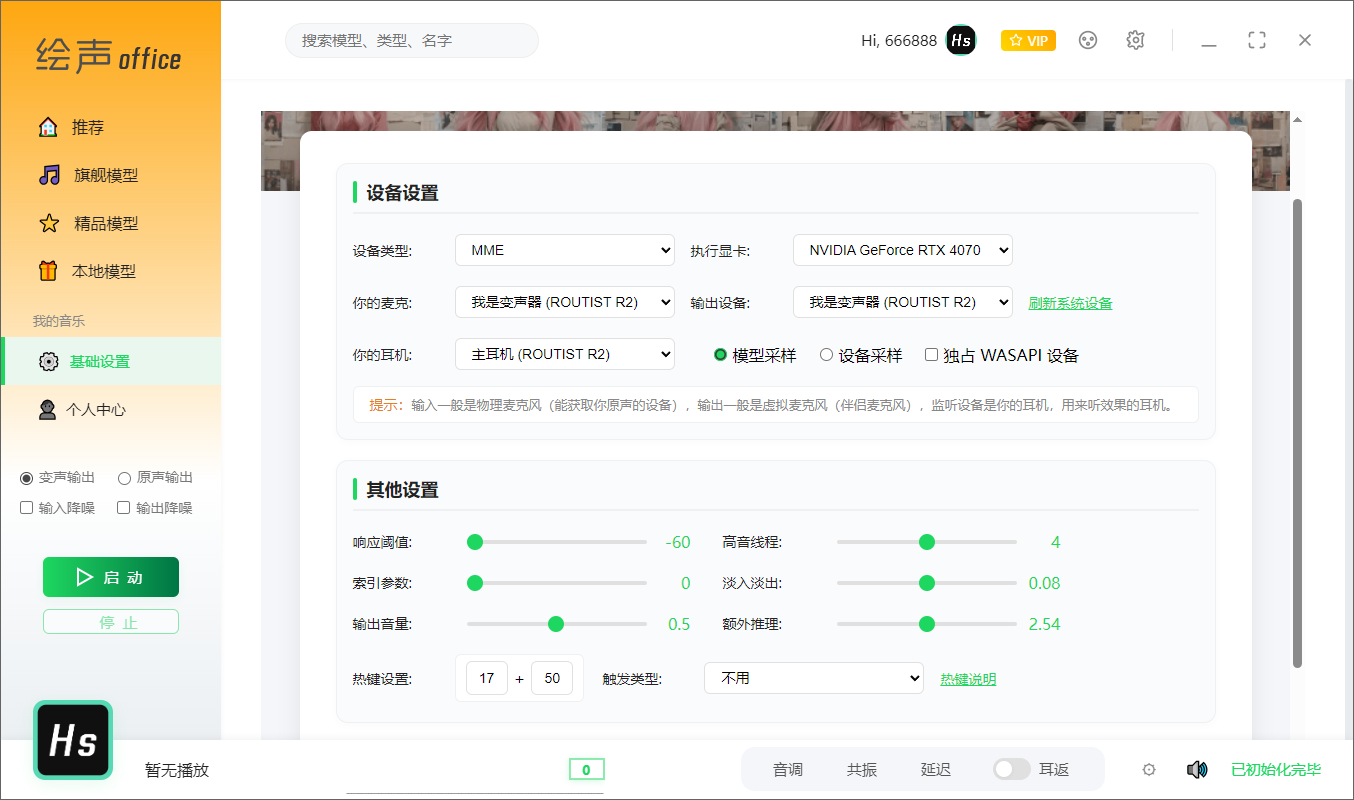
Task: Enable the 输入降噪 checkbox
Action: pos(27,508)
